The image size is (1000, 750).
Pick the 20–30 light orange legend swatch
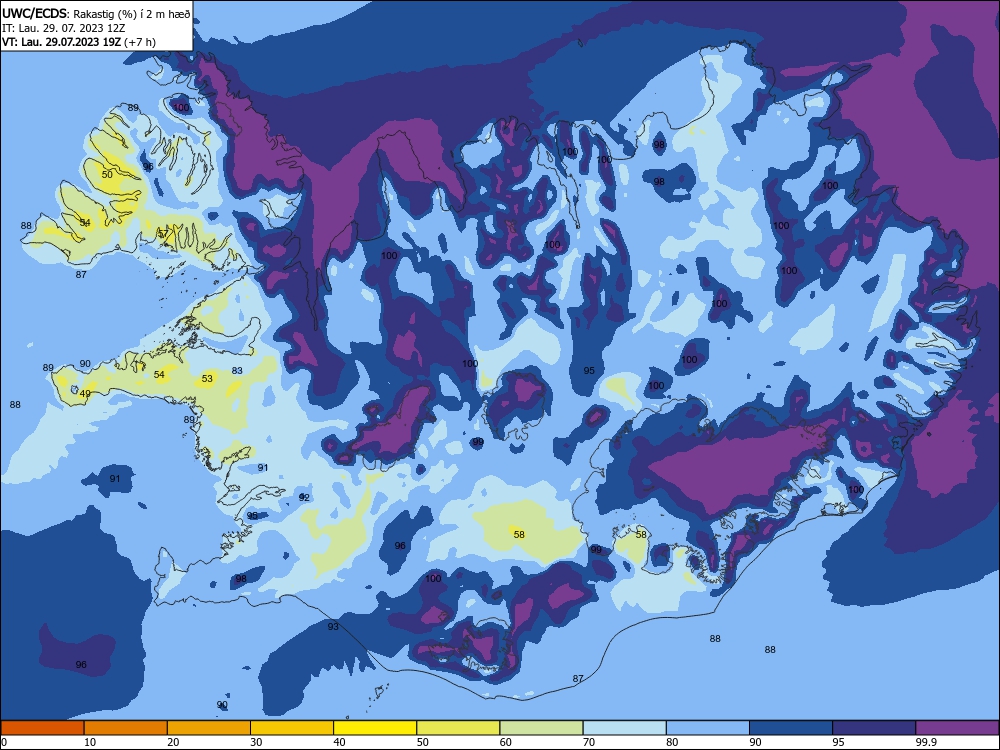tap(209, 728)
